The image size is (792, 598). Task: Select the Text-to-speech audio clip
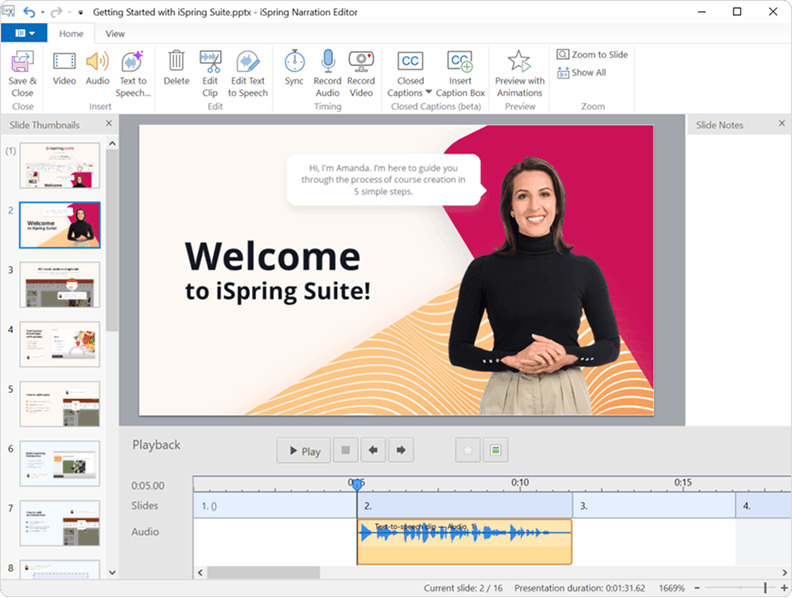point(465,541)
